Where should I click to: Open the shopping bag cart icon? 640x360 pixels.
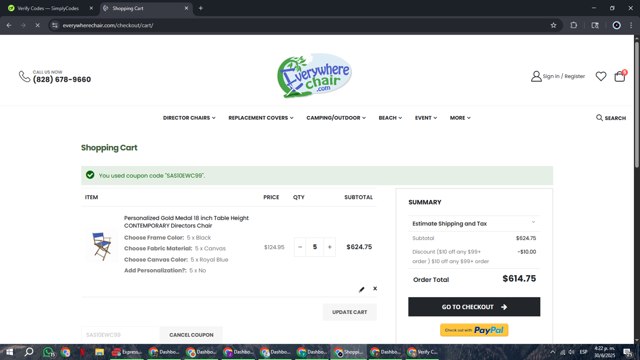pos(620,76)
